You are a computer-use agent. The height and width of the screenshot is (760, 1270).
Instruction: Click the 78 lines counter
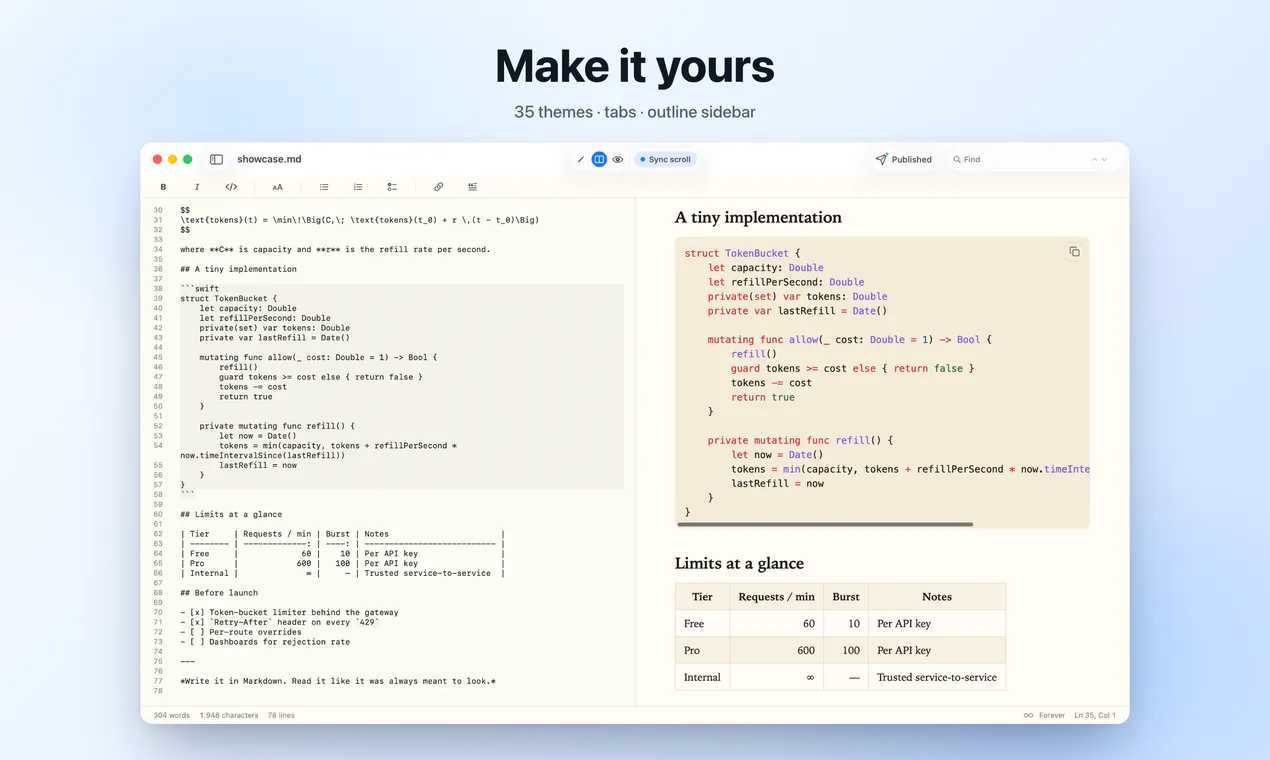(281, 715)
